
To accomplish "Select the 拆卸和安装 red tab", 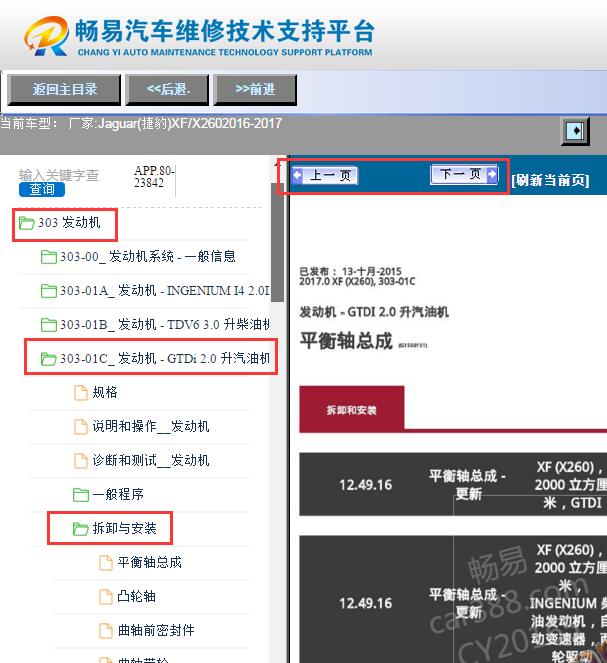I will (352, 409).
